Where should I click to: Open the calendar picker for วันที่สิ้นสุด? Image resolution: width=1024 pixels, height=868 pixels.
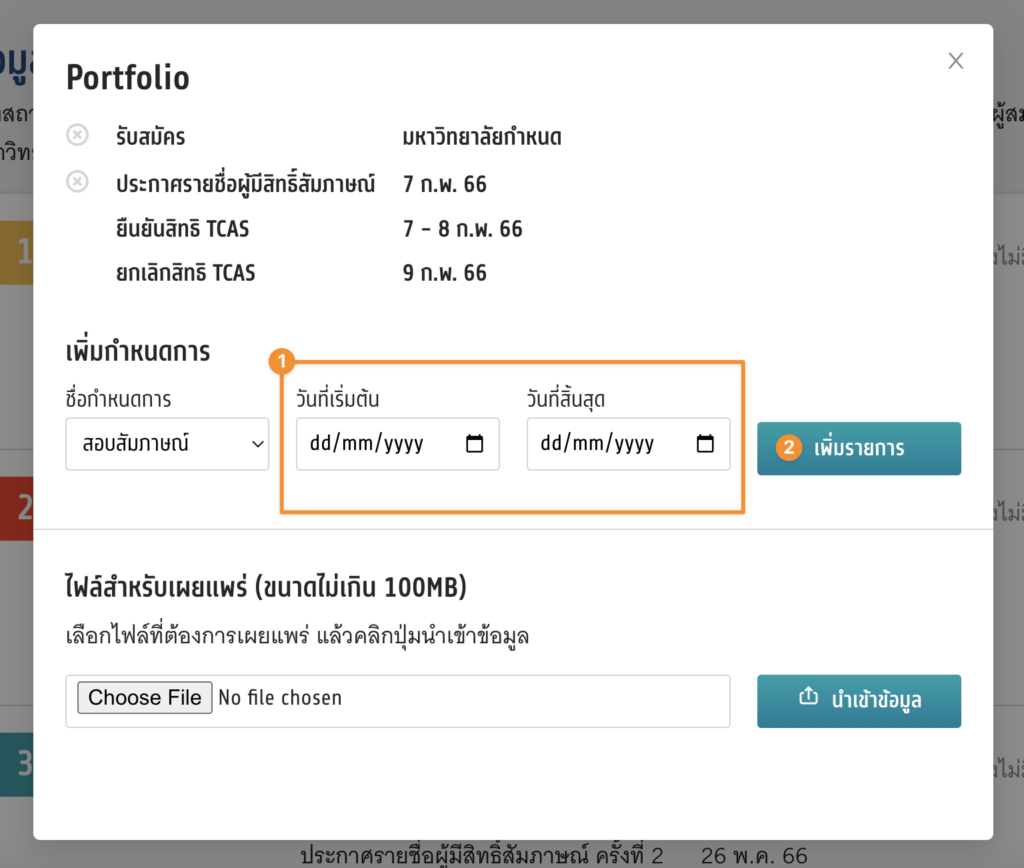tap(705, 444)
